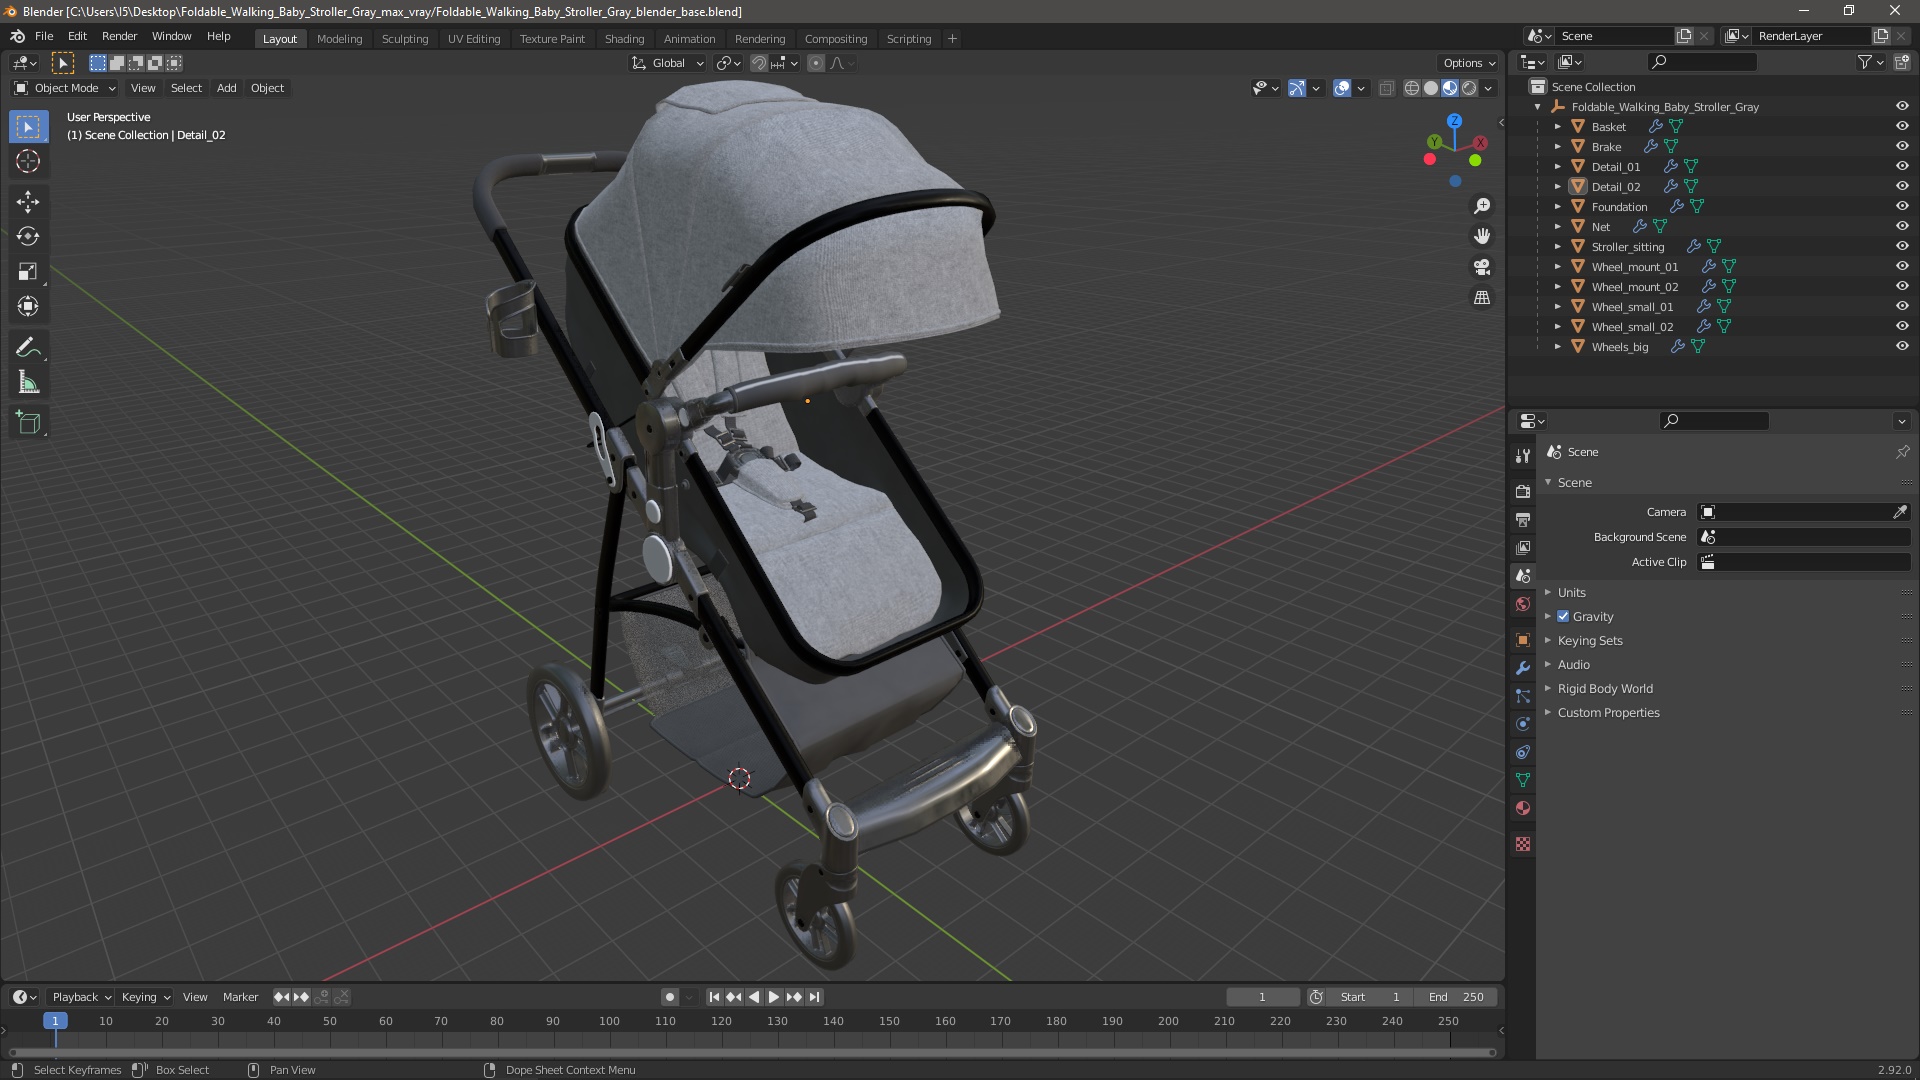Hide the Basket object in outliner
1920x1080 pixels.
(x=1902, y=126)
